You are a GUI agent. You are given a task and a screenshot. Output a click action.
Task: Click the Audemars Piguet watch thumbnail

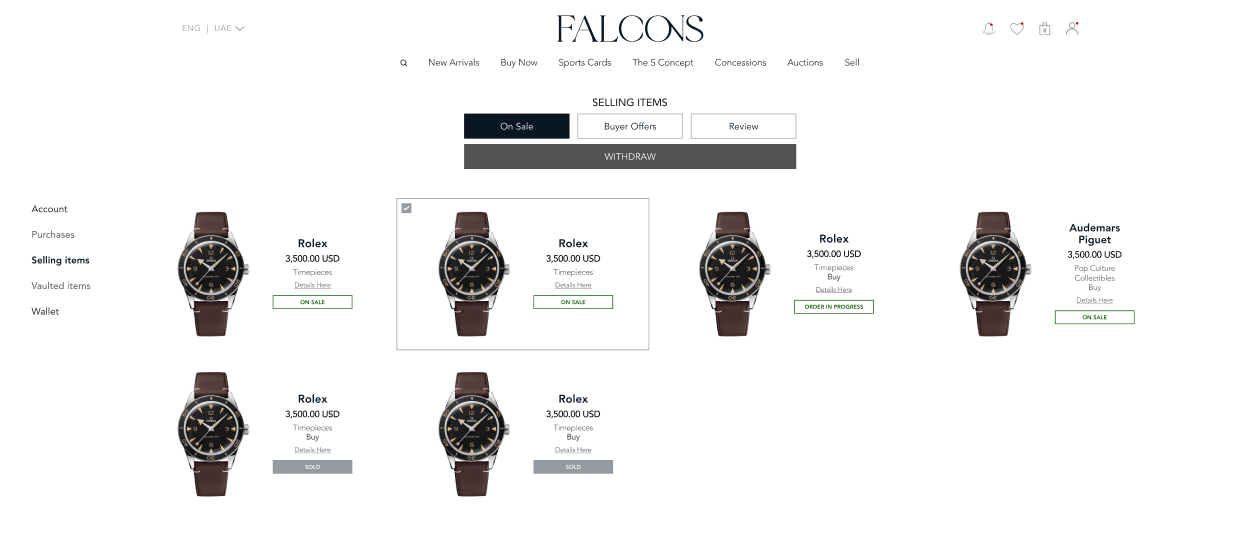992,273
